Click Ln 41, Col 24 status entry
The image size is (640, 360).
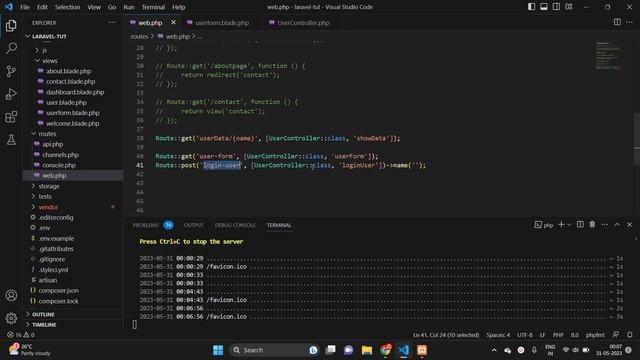pyautogui.click(x=446, y=335)
